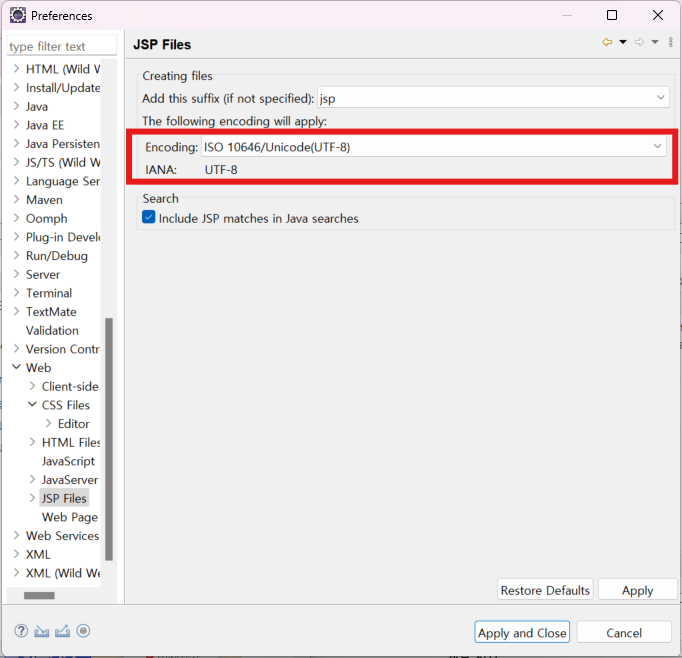Open the Encoding combo box
The height and width of the screenshot is (658, 682).
pos(433,147)
